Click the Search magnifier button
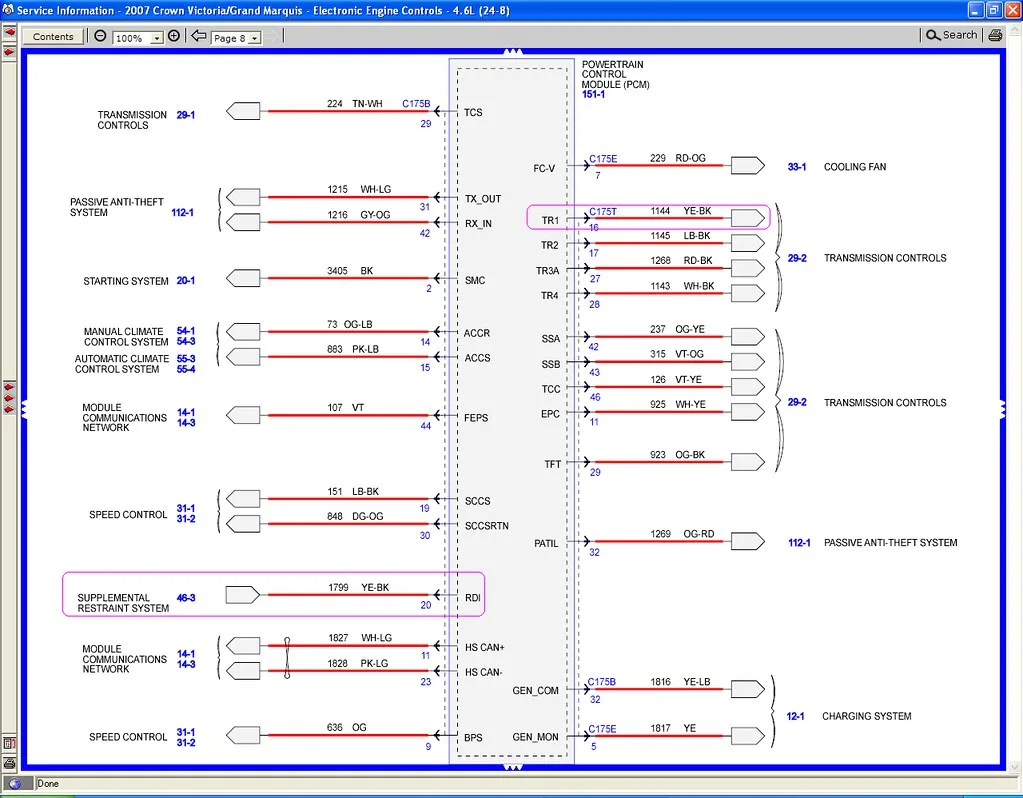This screenshot has height=798, width=1023. click(952, 35)
